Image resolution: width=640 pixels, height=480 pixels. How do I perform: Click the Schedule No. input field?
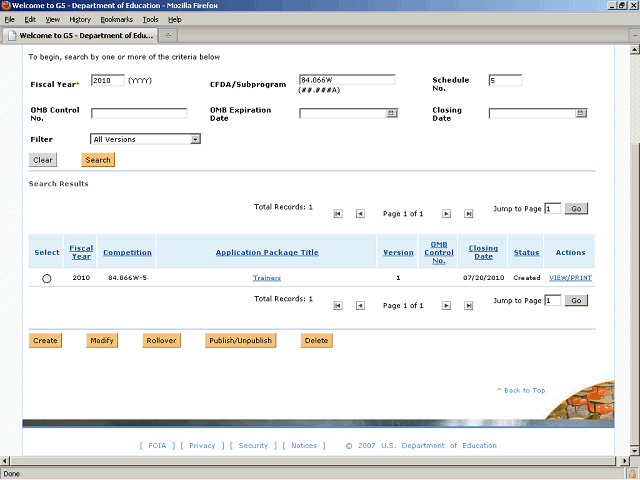tap(505, 80)
